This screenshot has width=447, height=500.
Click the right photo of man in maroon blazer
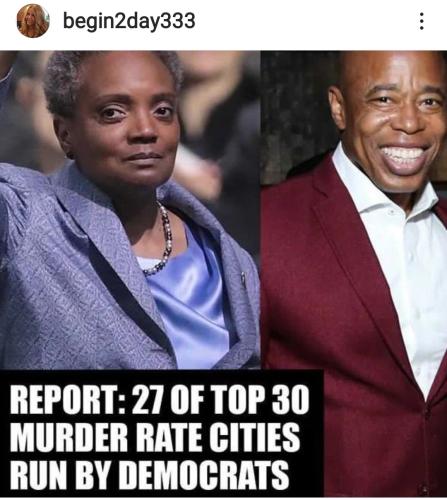tap(354, 273)
